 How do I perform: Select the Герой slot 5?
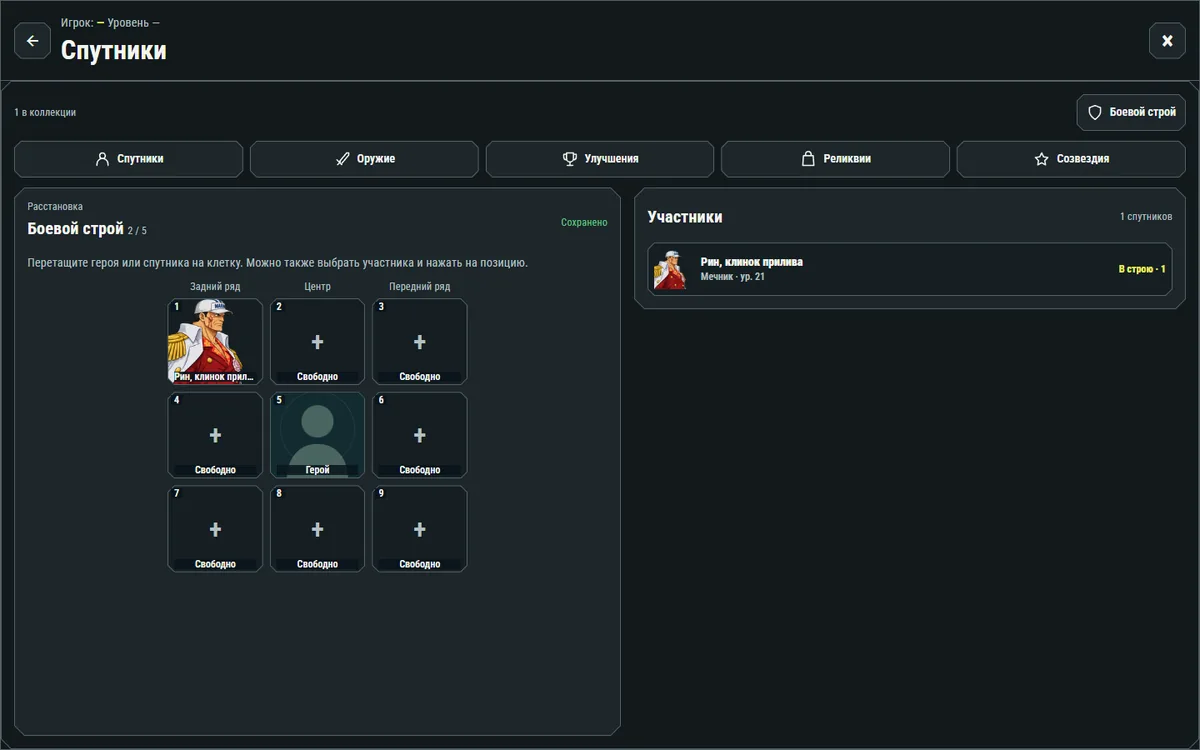pyautogui.click(x=317, y=435)
